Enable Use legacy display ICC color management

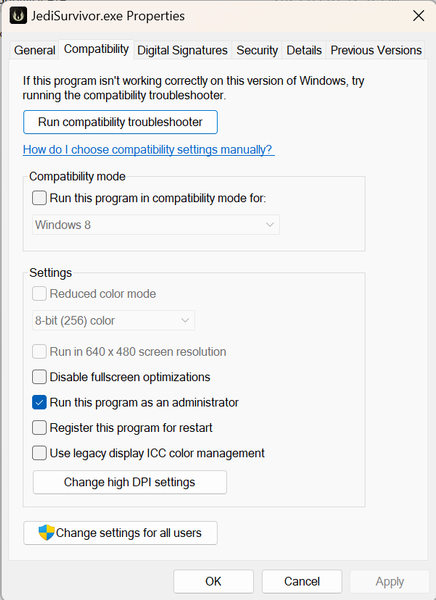(x=39, y=453)
